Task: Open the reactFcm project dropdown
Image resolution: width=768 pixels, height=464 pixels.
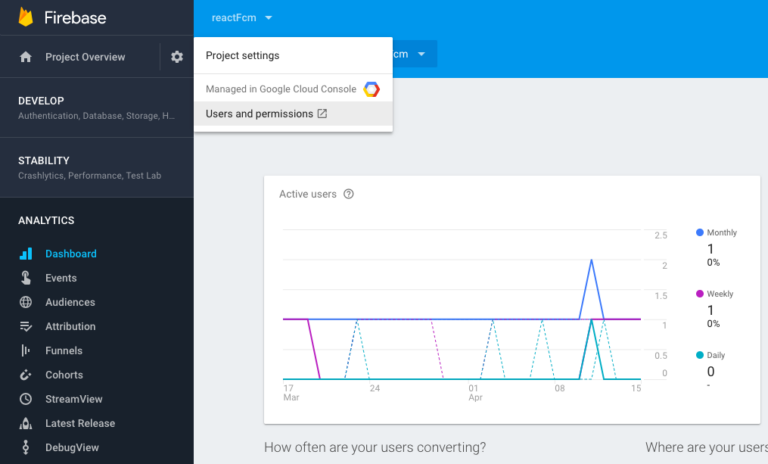Action: [x=242, y=18]
